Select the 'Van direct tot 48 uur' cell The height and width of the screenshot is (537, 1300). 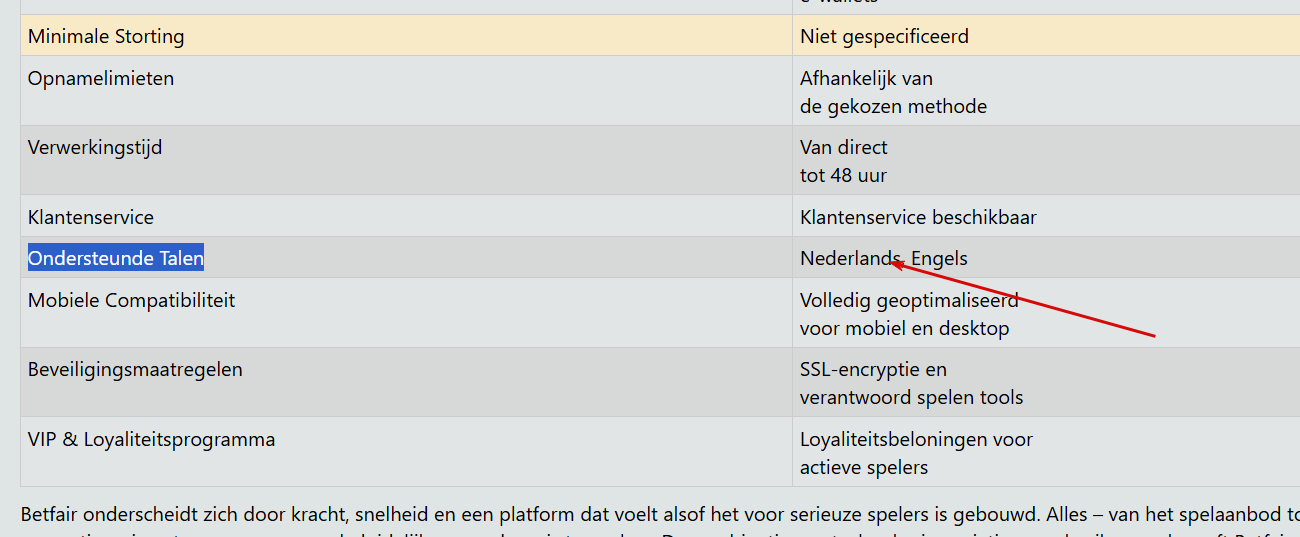(844, 161)
